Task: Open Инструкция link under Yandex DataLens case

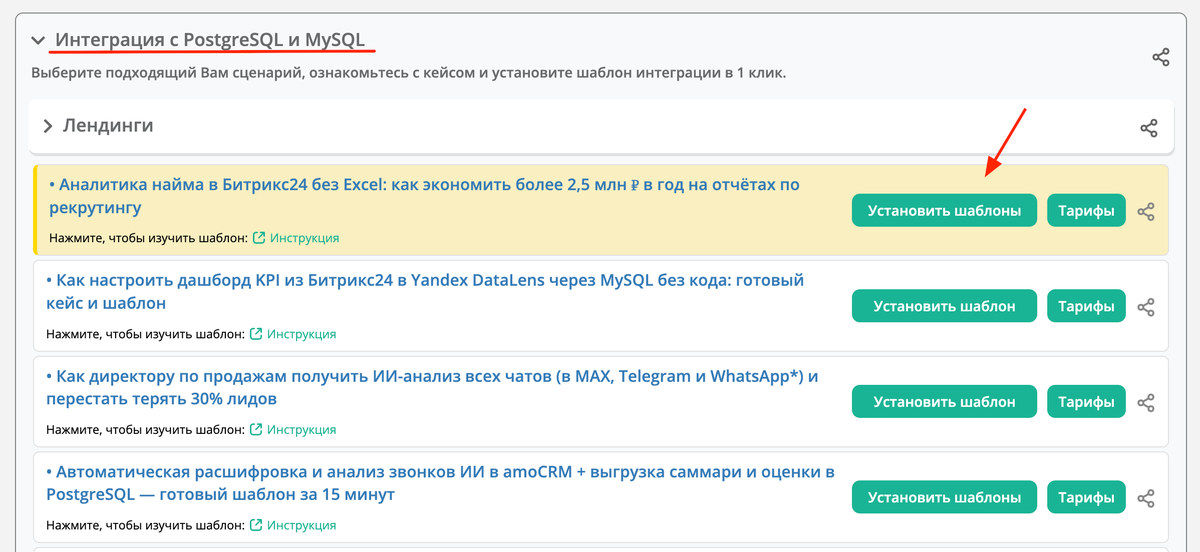Action: (x=301, y=334)
